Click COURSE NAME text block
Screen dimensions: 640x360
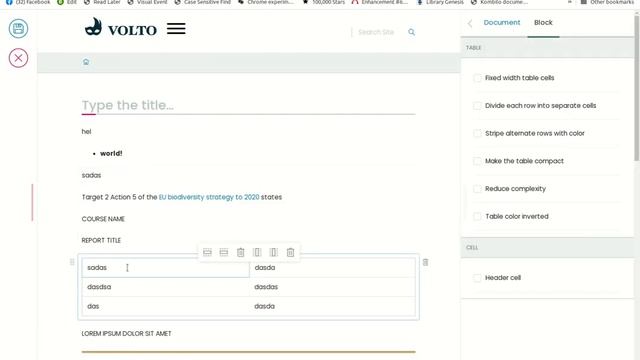click(103, 219)
